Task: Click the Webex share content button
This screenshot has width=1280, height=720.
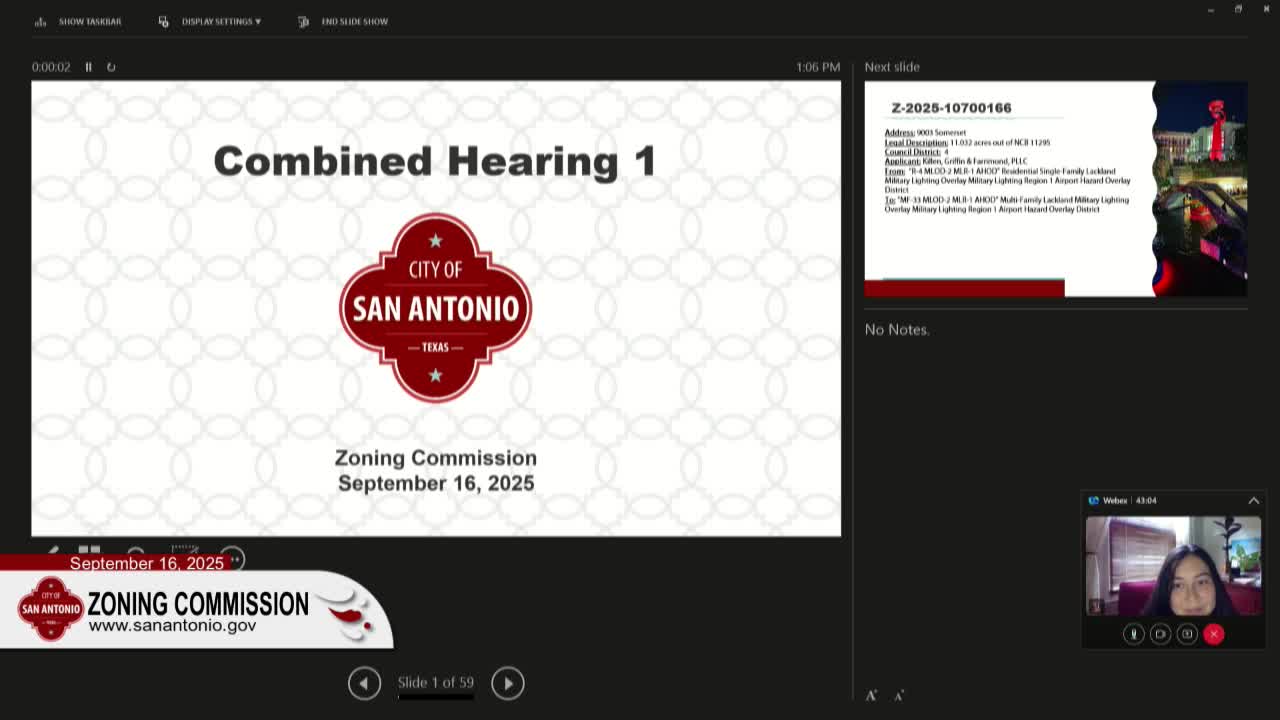Action: 1187,634
